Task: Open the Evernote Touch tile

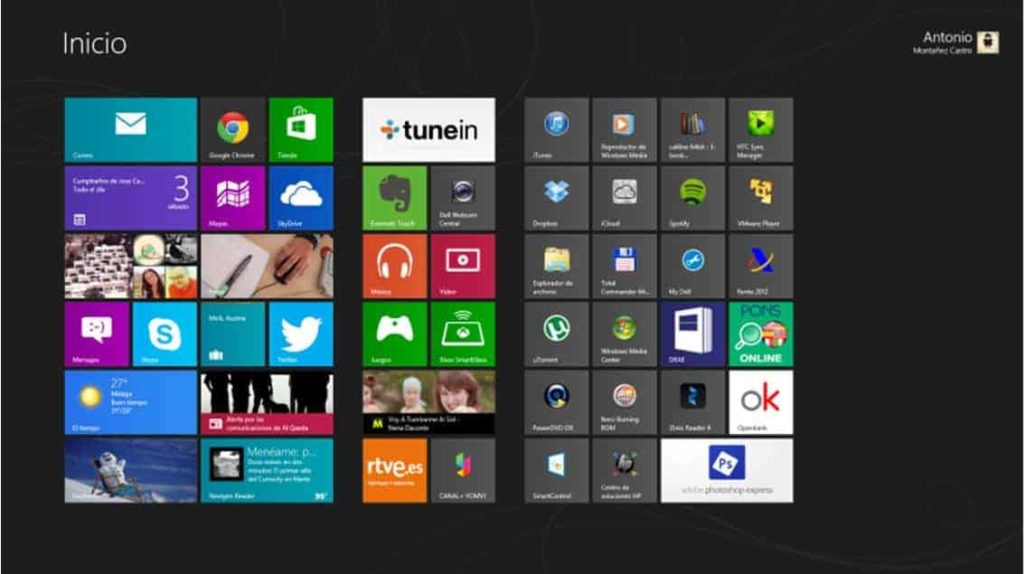Action: click(394, 197)
